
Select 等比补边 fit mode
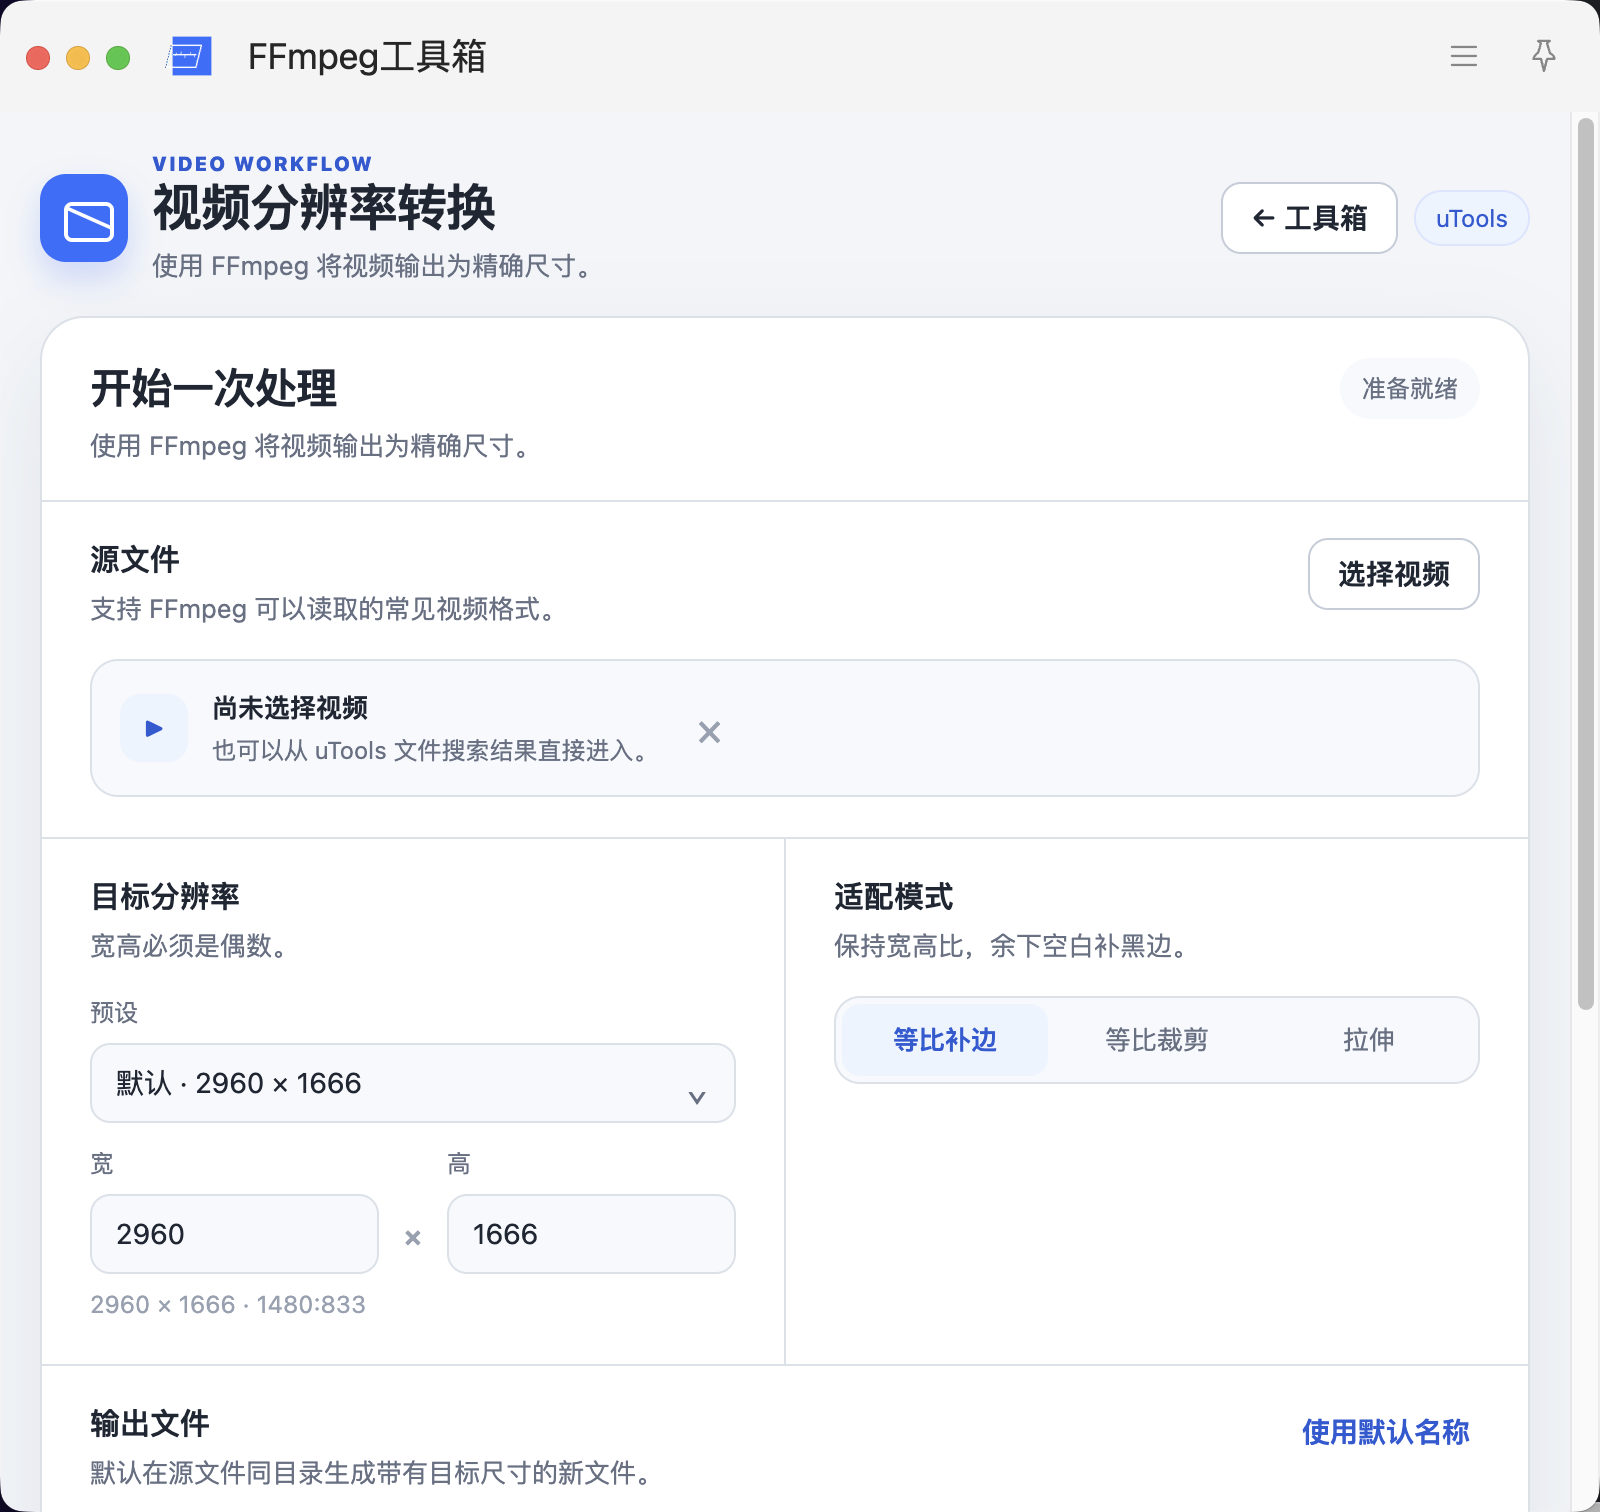[x=945, y=1040]
